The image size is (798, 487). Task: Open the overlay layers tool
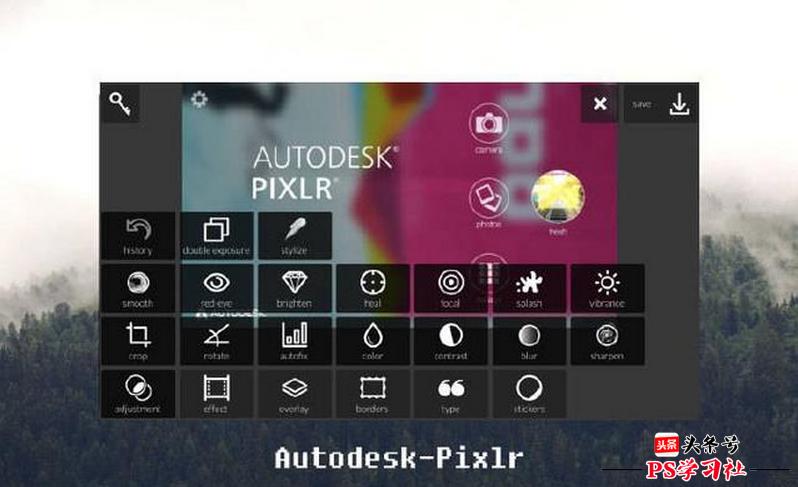(295, 394)
